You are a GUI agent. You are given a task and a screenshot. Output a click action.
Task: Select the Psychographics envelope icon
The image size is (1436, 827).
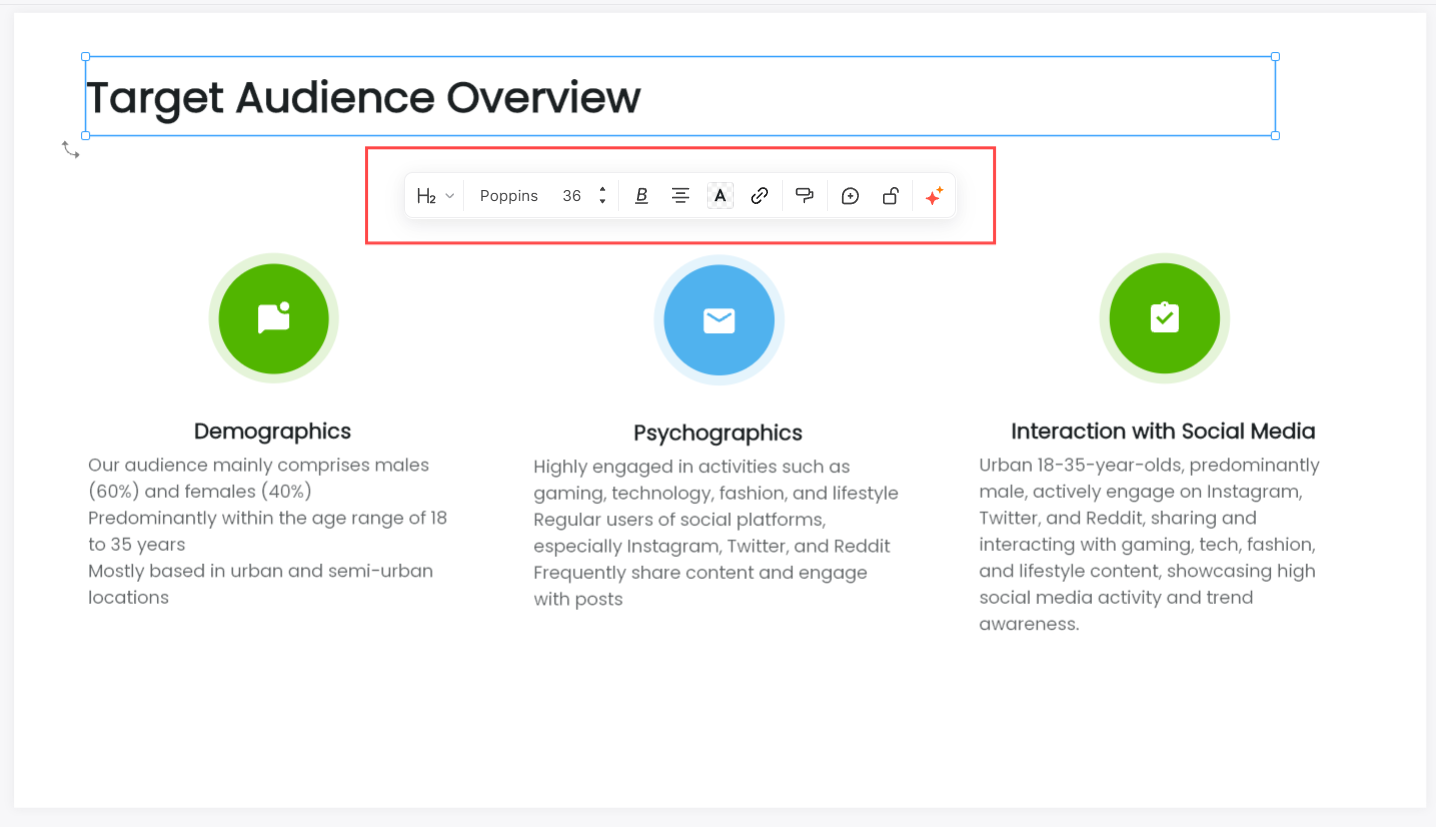tap(719, 320)
